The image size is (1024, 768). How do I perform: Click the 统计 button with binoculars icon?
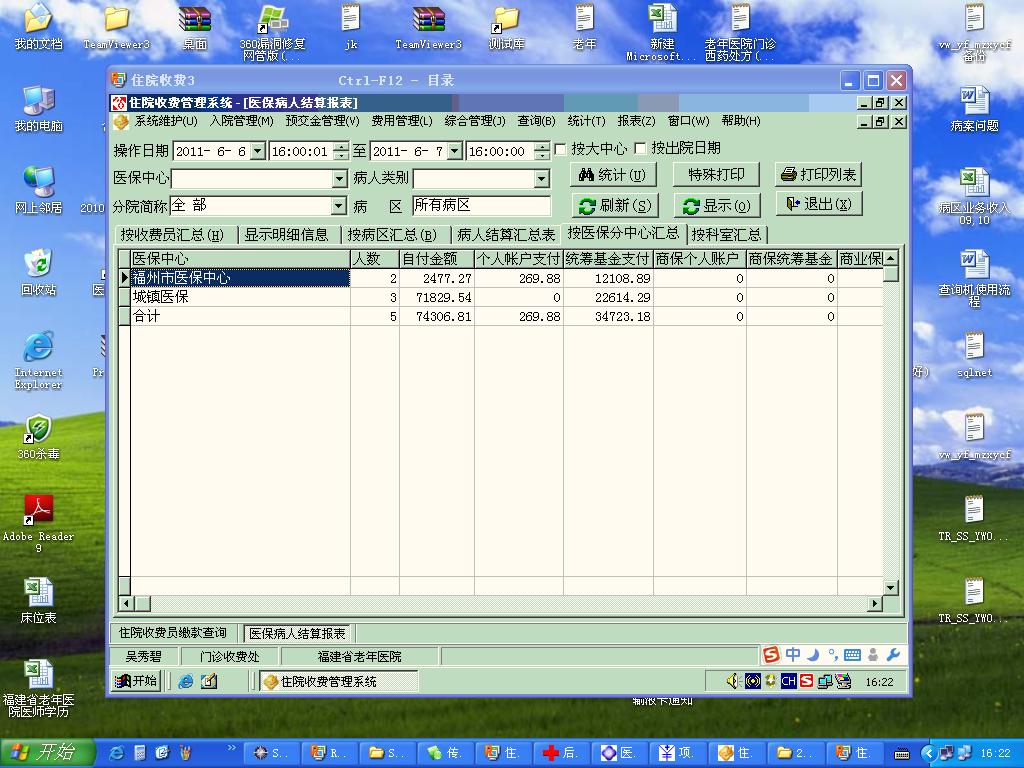[612, 175]
